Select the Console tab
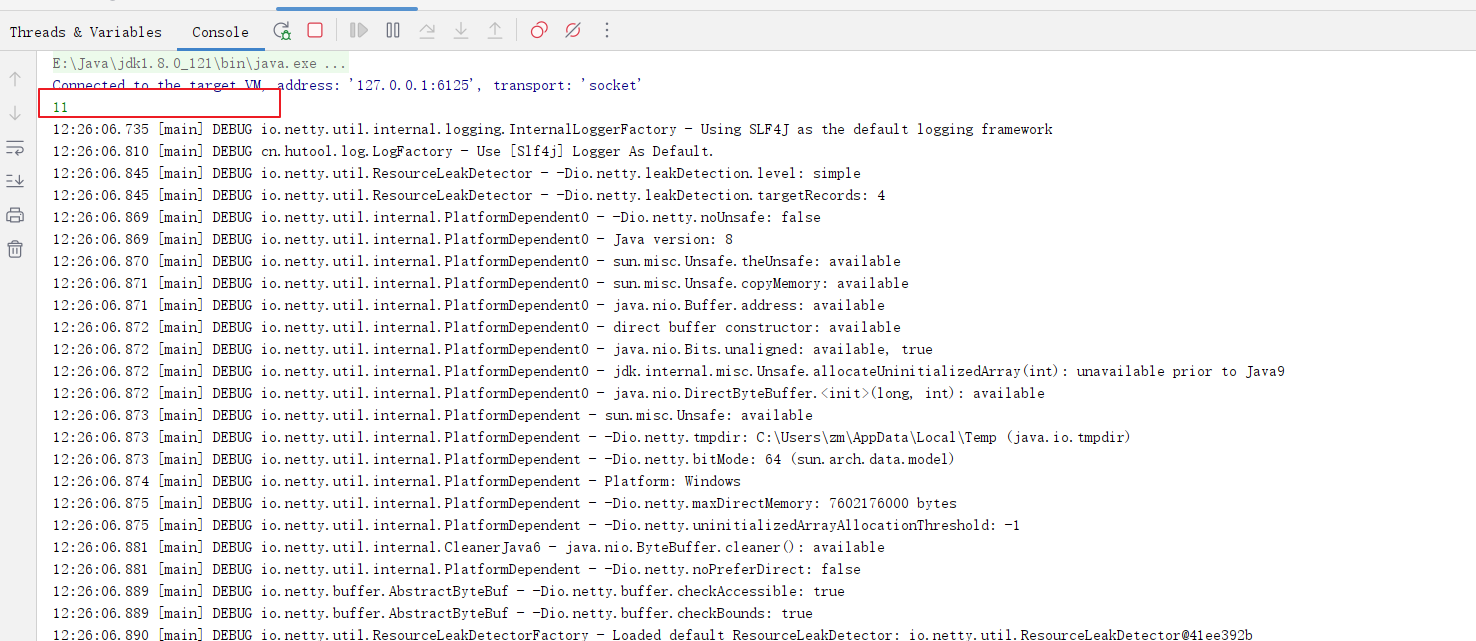 (220, 32)
